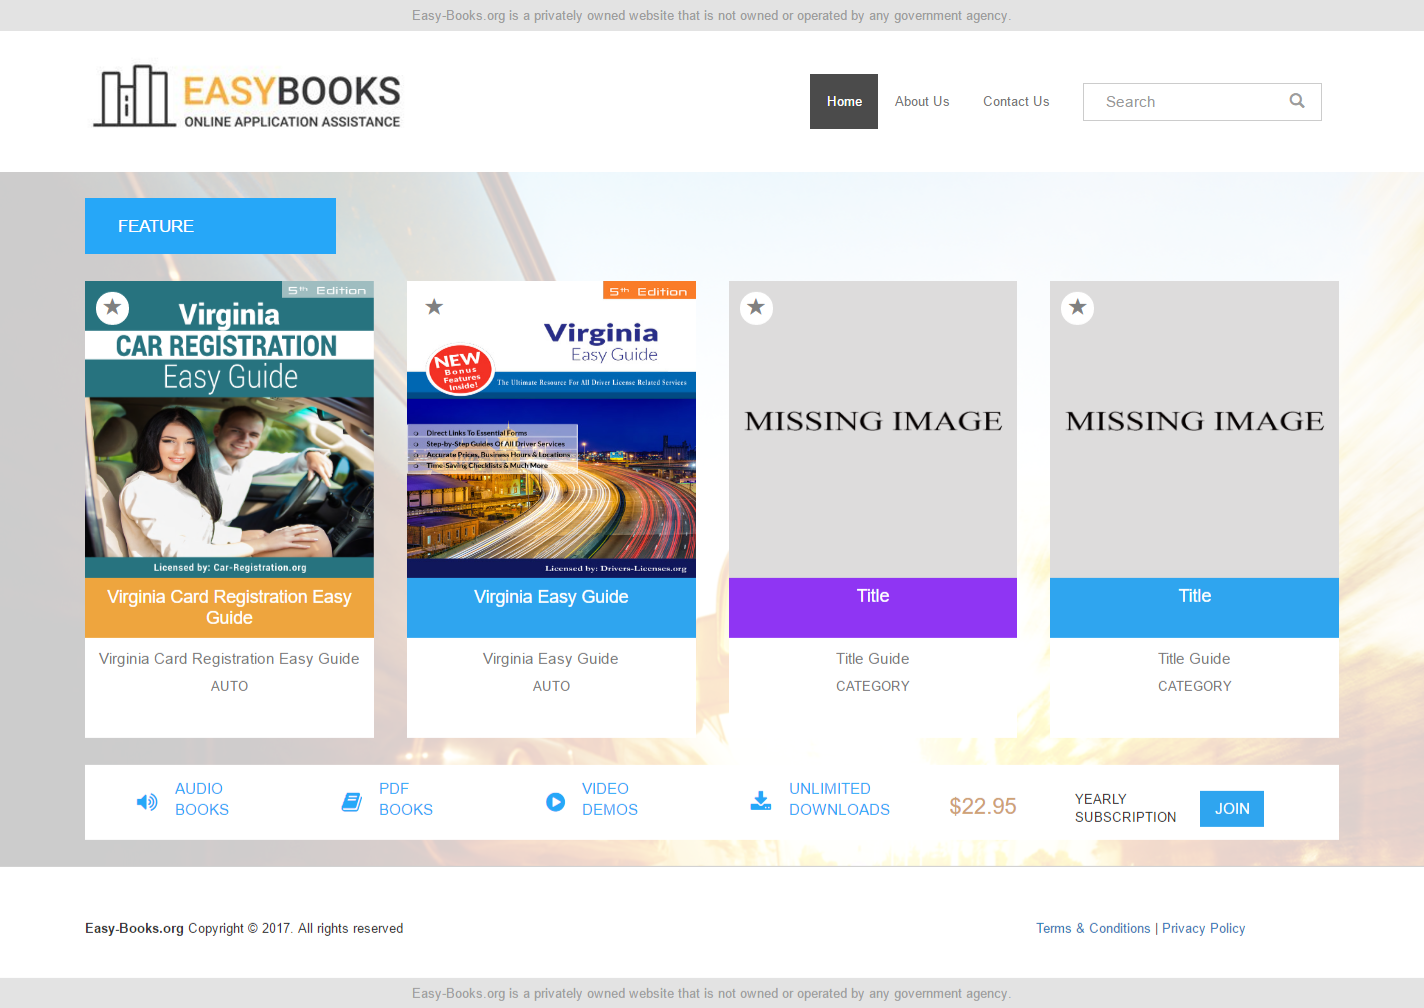Click the JOIN button
The width and height of the screenshot is (1424, 1008).
1232,809
